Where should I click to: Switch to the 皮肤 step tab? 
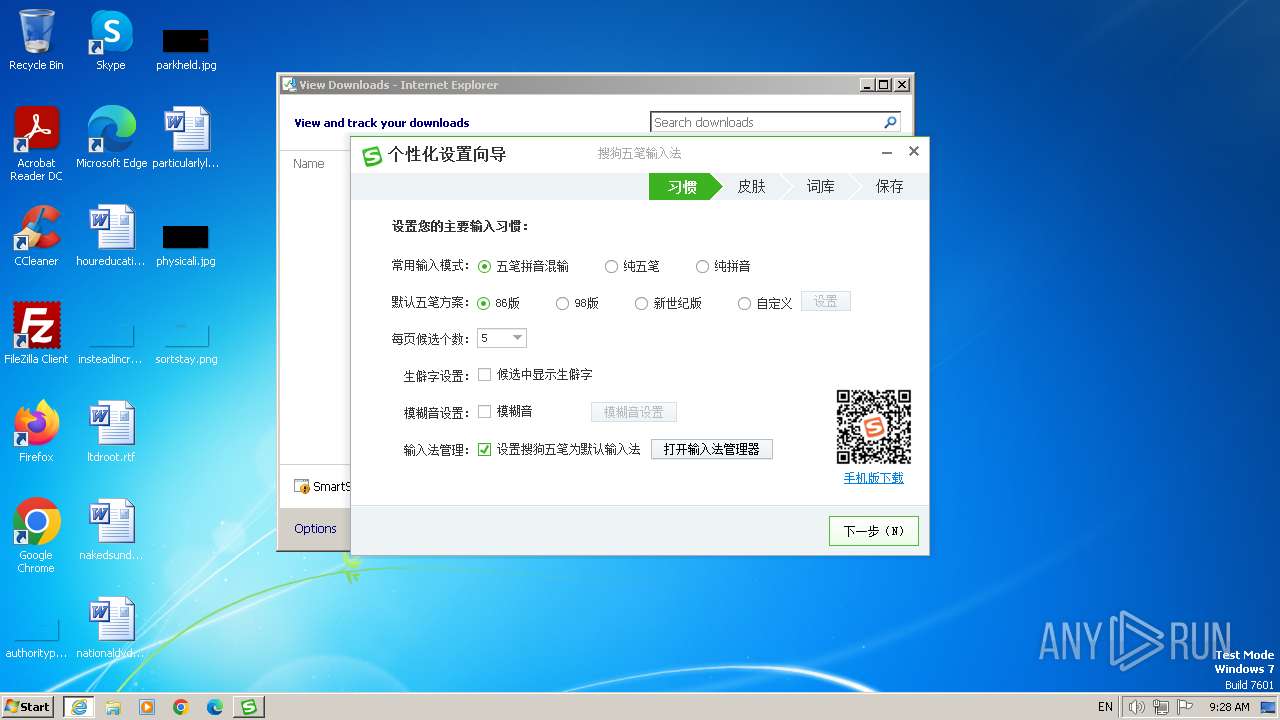[x=751, y=186]
